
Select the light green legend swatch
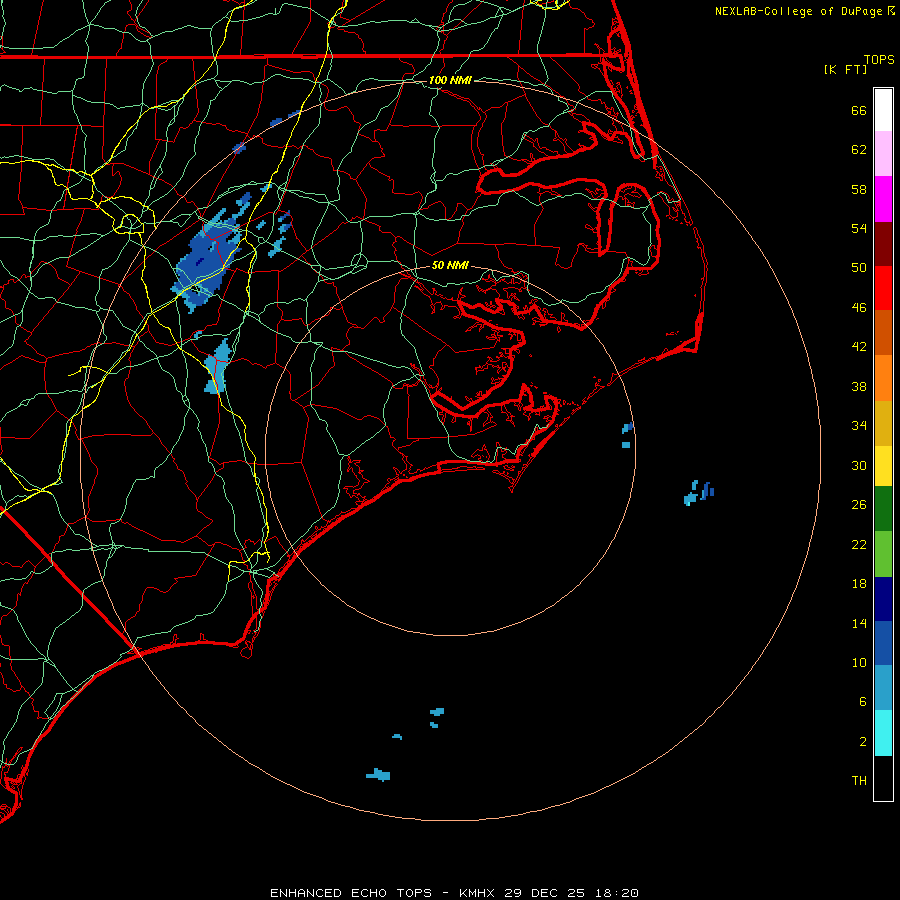(x=883, y=554)
